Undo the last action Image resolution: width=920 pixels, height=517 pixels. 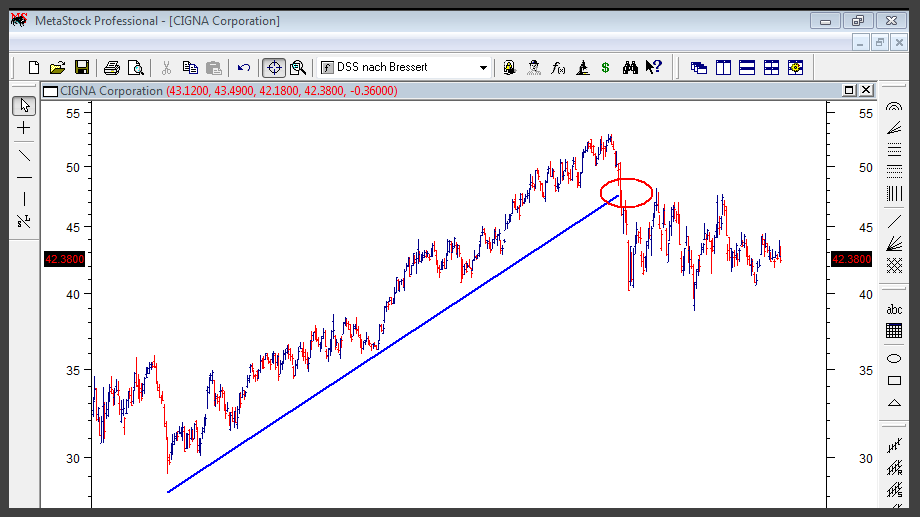click(244, 68)
